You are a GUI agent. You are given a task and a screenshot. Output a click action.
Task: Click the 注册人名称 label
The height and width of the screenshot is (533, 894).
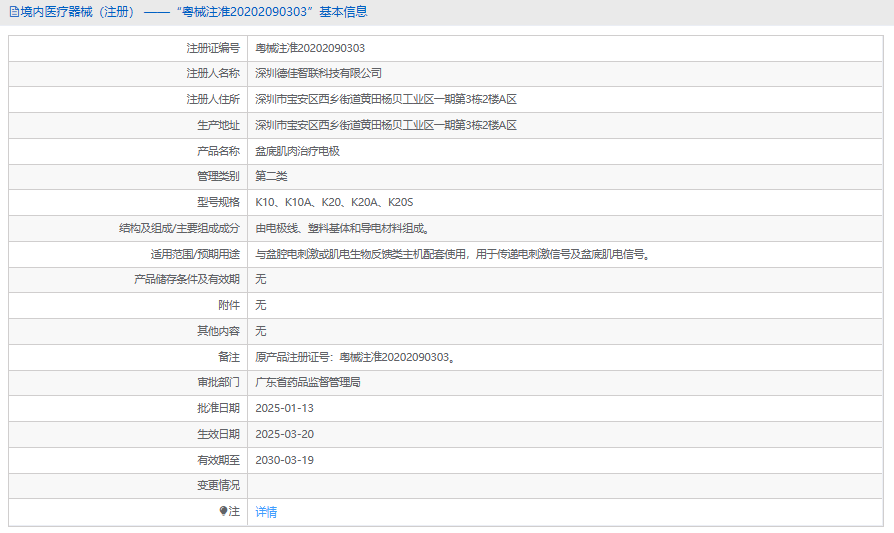(x=213, y=74)
